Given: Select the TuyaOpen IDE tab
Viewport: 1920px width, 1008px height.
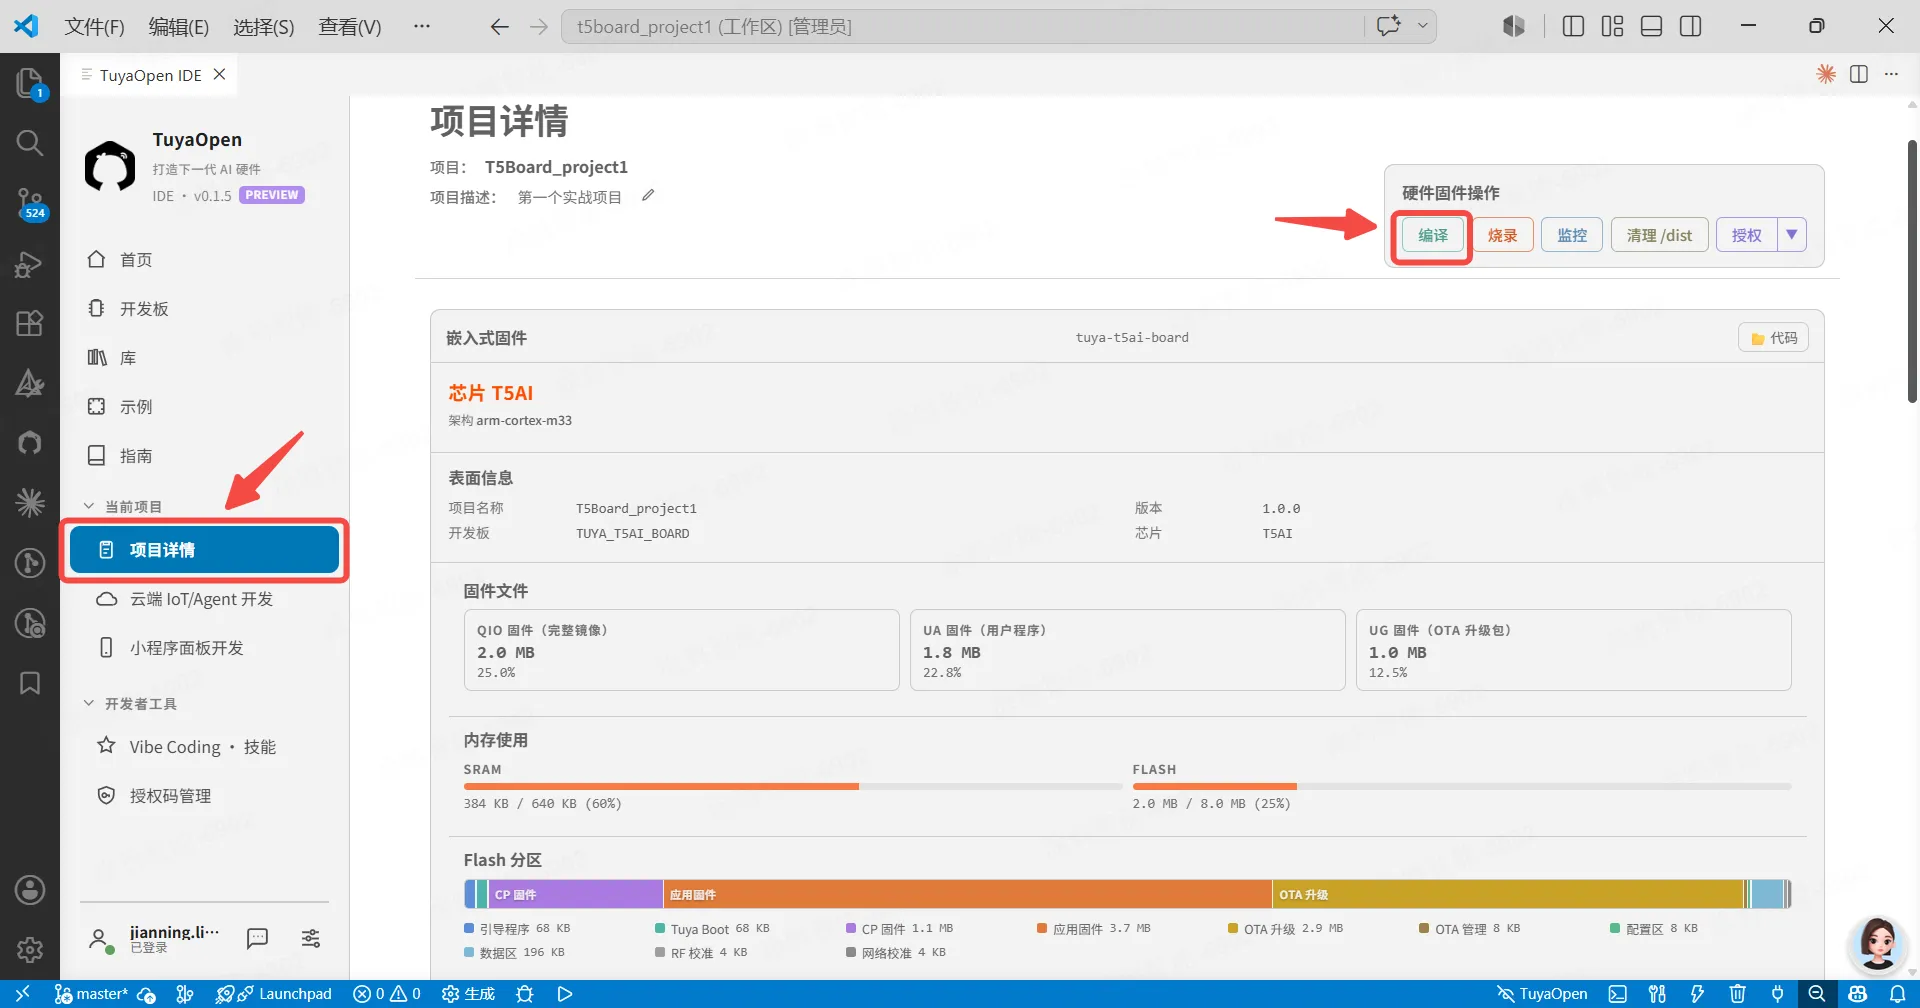Looking at the screenshot, I should [x=150, y=75].
